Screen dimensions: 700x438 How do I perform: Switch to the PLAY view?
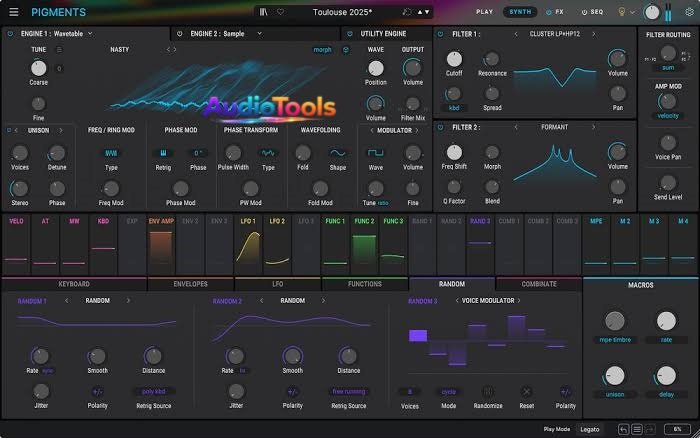click(x=484, y=12)
